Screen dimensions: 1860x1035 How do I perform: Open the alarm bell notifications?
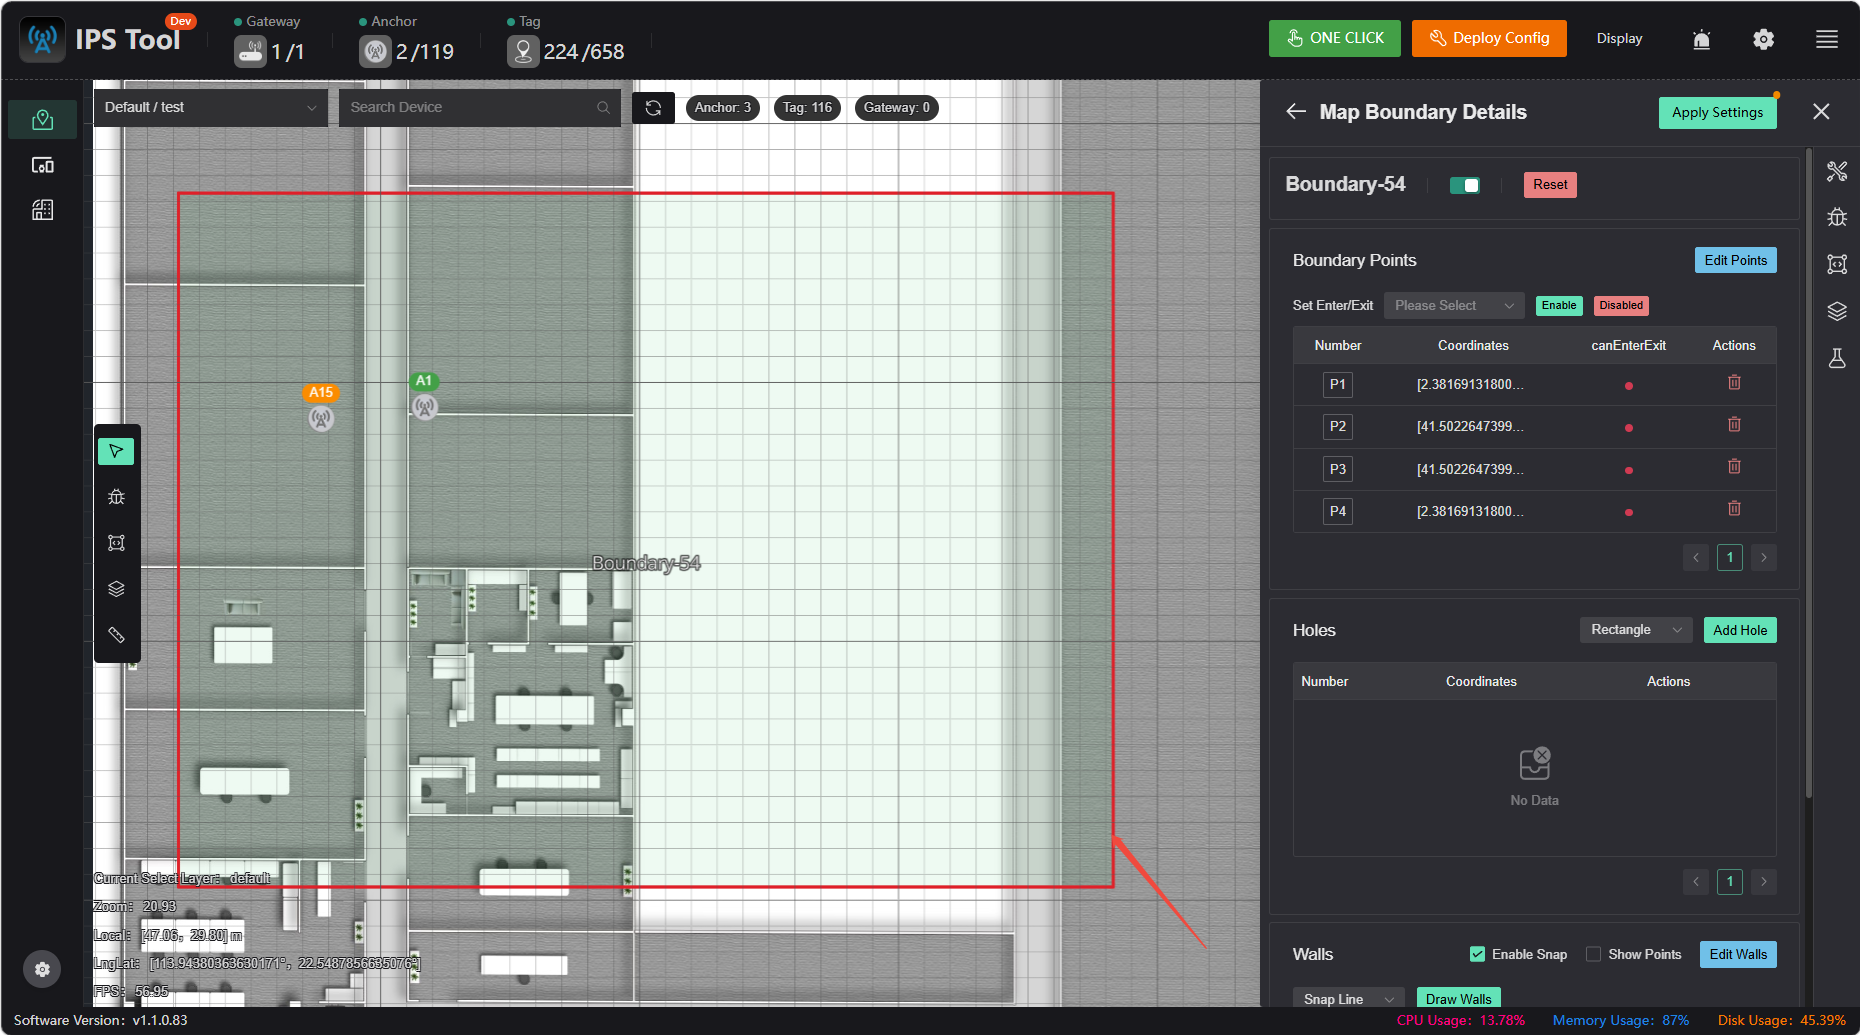(x=1701, y=39)
